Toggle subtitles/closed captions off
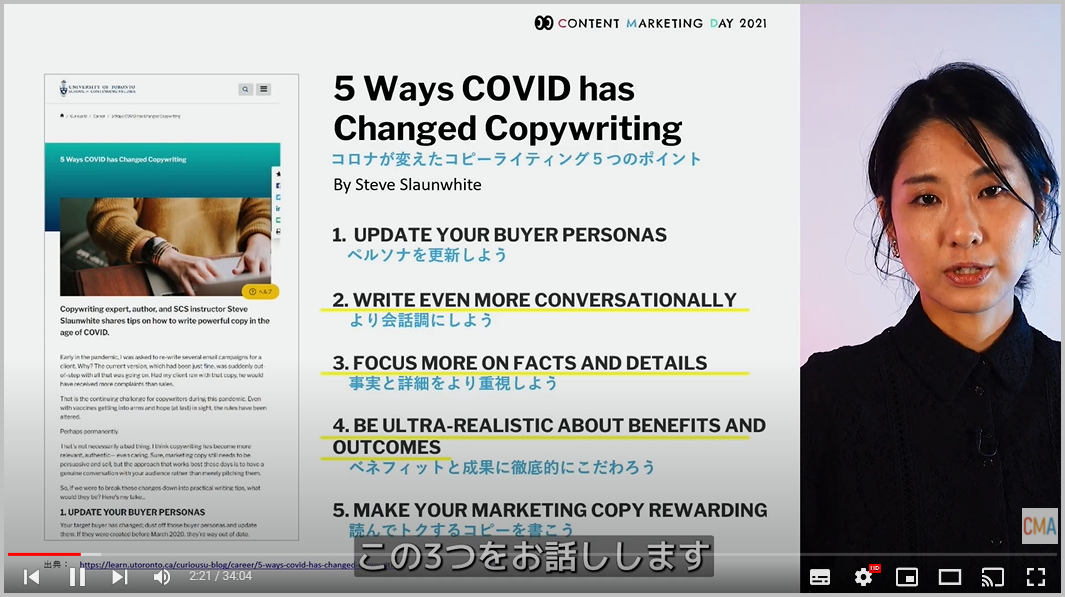Screen dimensions: 1065x597 pyautogui.click(x=819, y=577)
